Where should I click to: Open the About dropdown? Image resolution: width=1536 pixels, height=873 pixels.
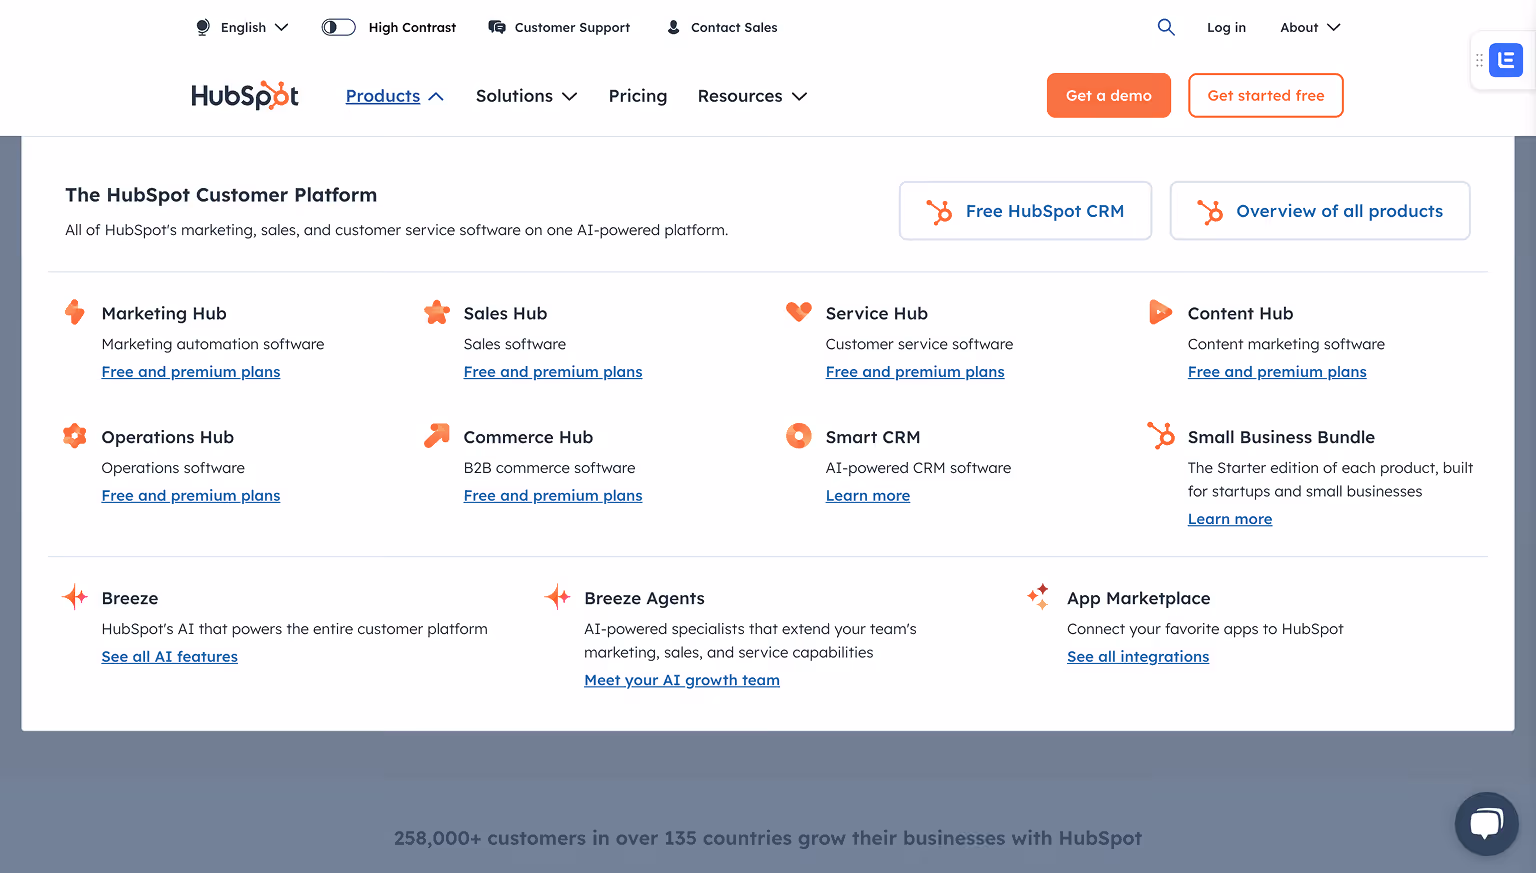click(1309, 27)
